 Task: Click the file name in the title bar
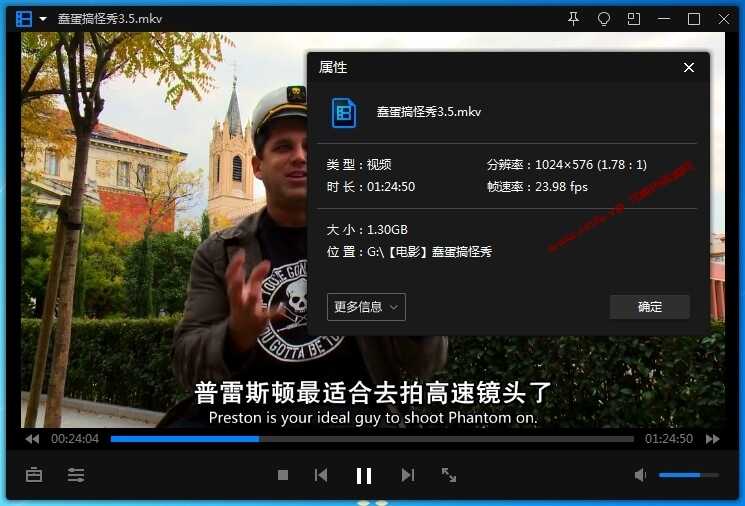[x=110, y=19]
